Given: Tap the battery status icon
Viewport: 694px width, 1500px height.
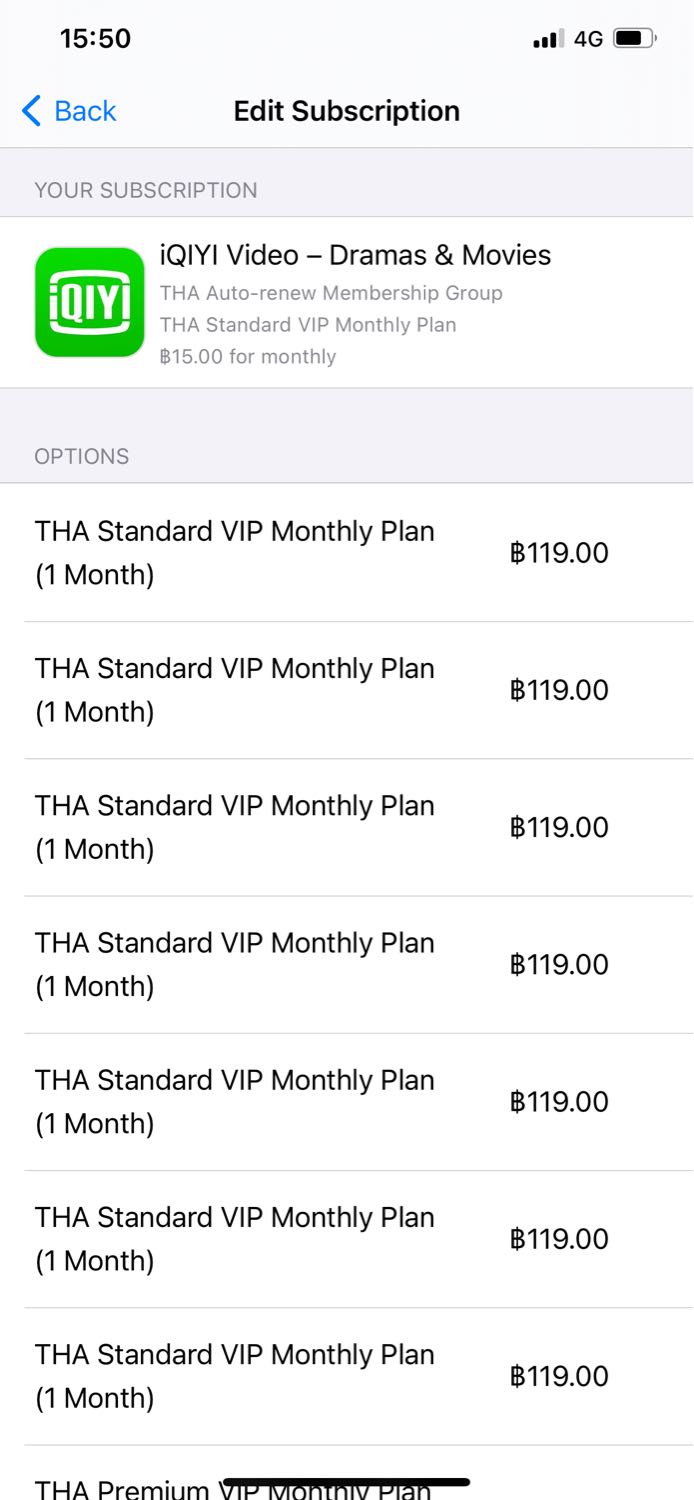Looking at the screenshot, I should click(634, 39).
